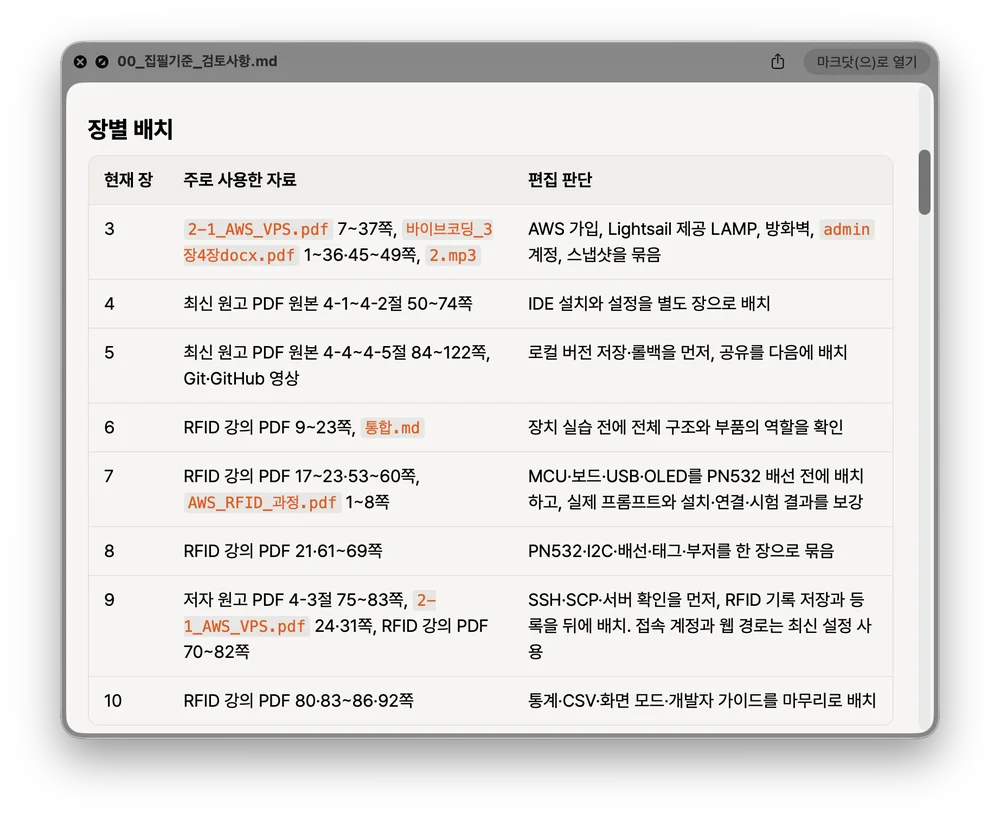
Task: Click '저자 원고 PDF 4-3절 75~83쪽,' text
Action: pyautogui.click(x=295, y=600)
